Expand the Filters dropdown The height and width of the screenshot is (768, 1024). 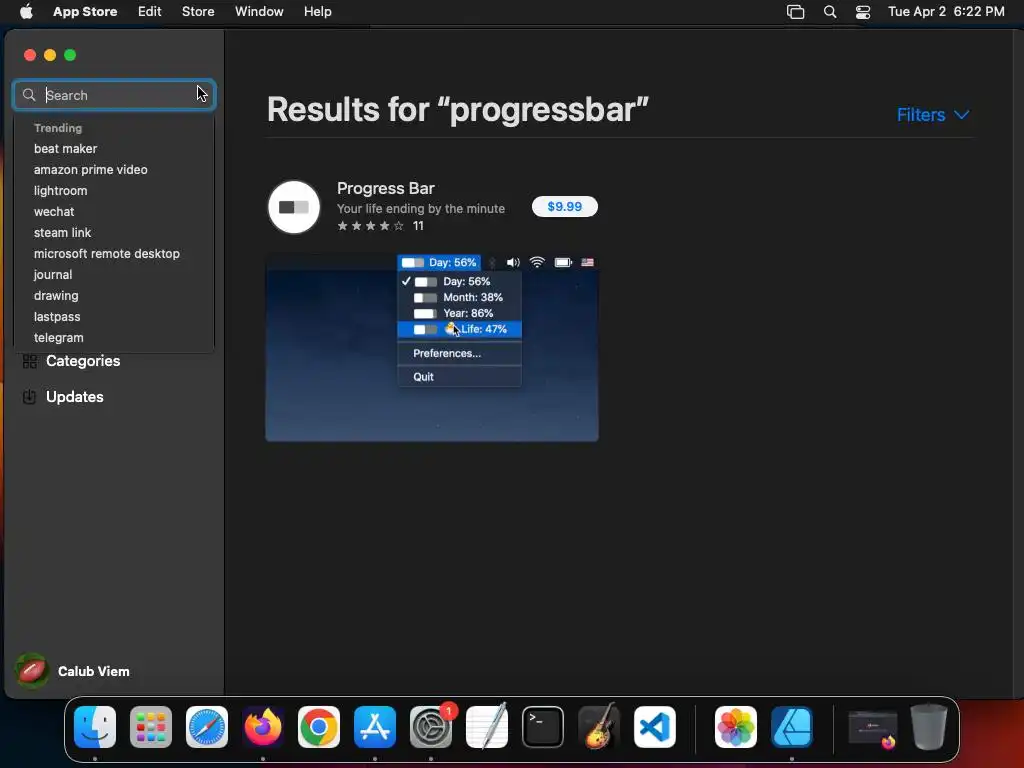(933, 115)
